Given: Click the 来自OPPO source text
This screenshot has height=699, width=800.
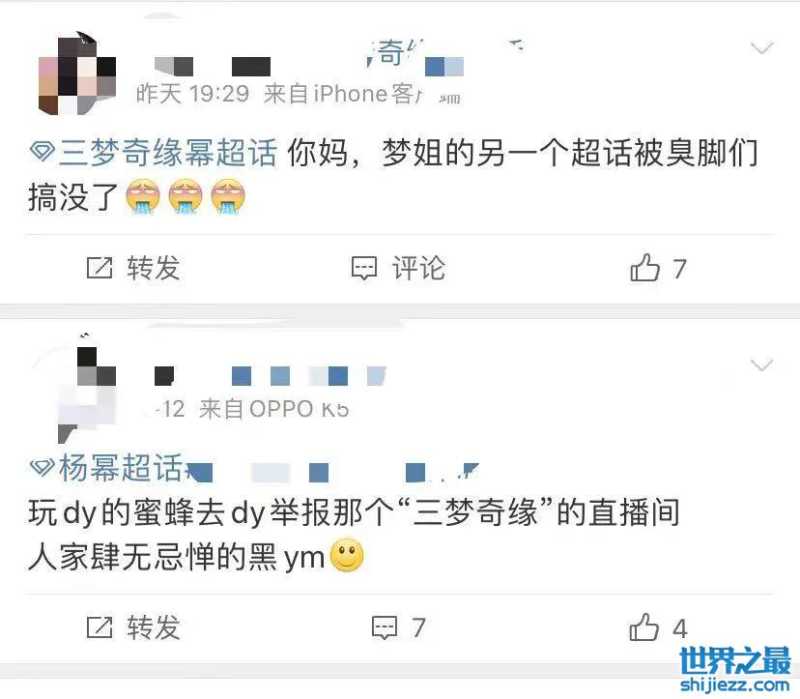Looking at the screenshot, I should [x=273, y=409].
